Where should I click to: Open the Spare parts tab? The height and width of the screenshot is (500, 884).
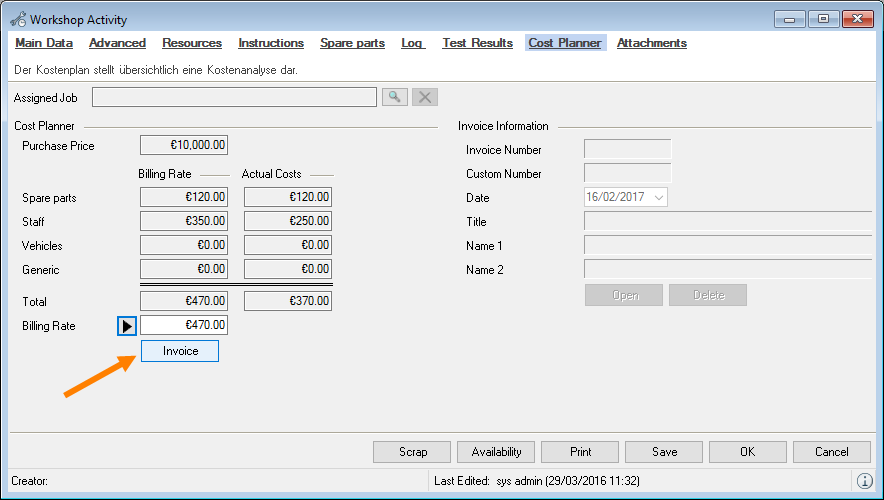352,43
